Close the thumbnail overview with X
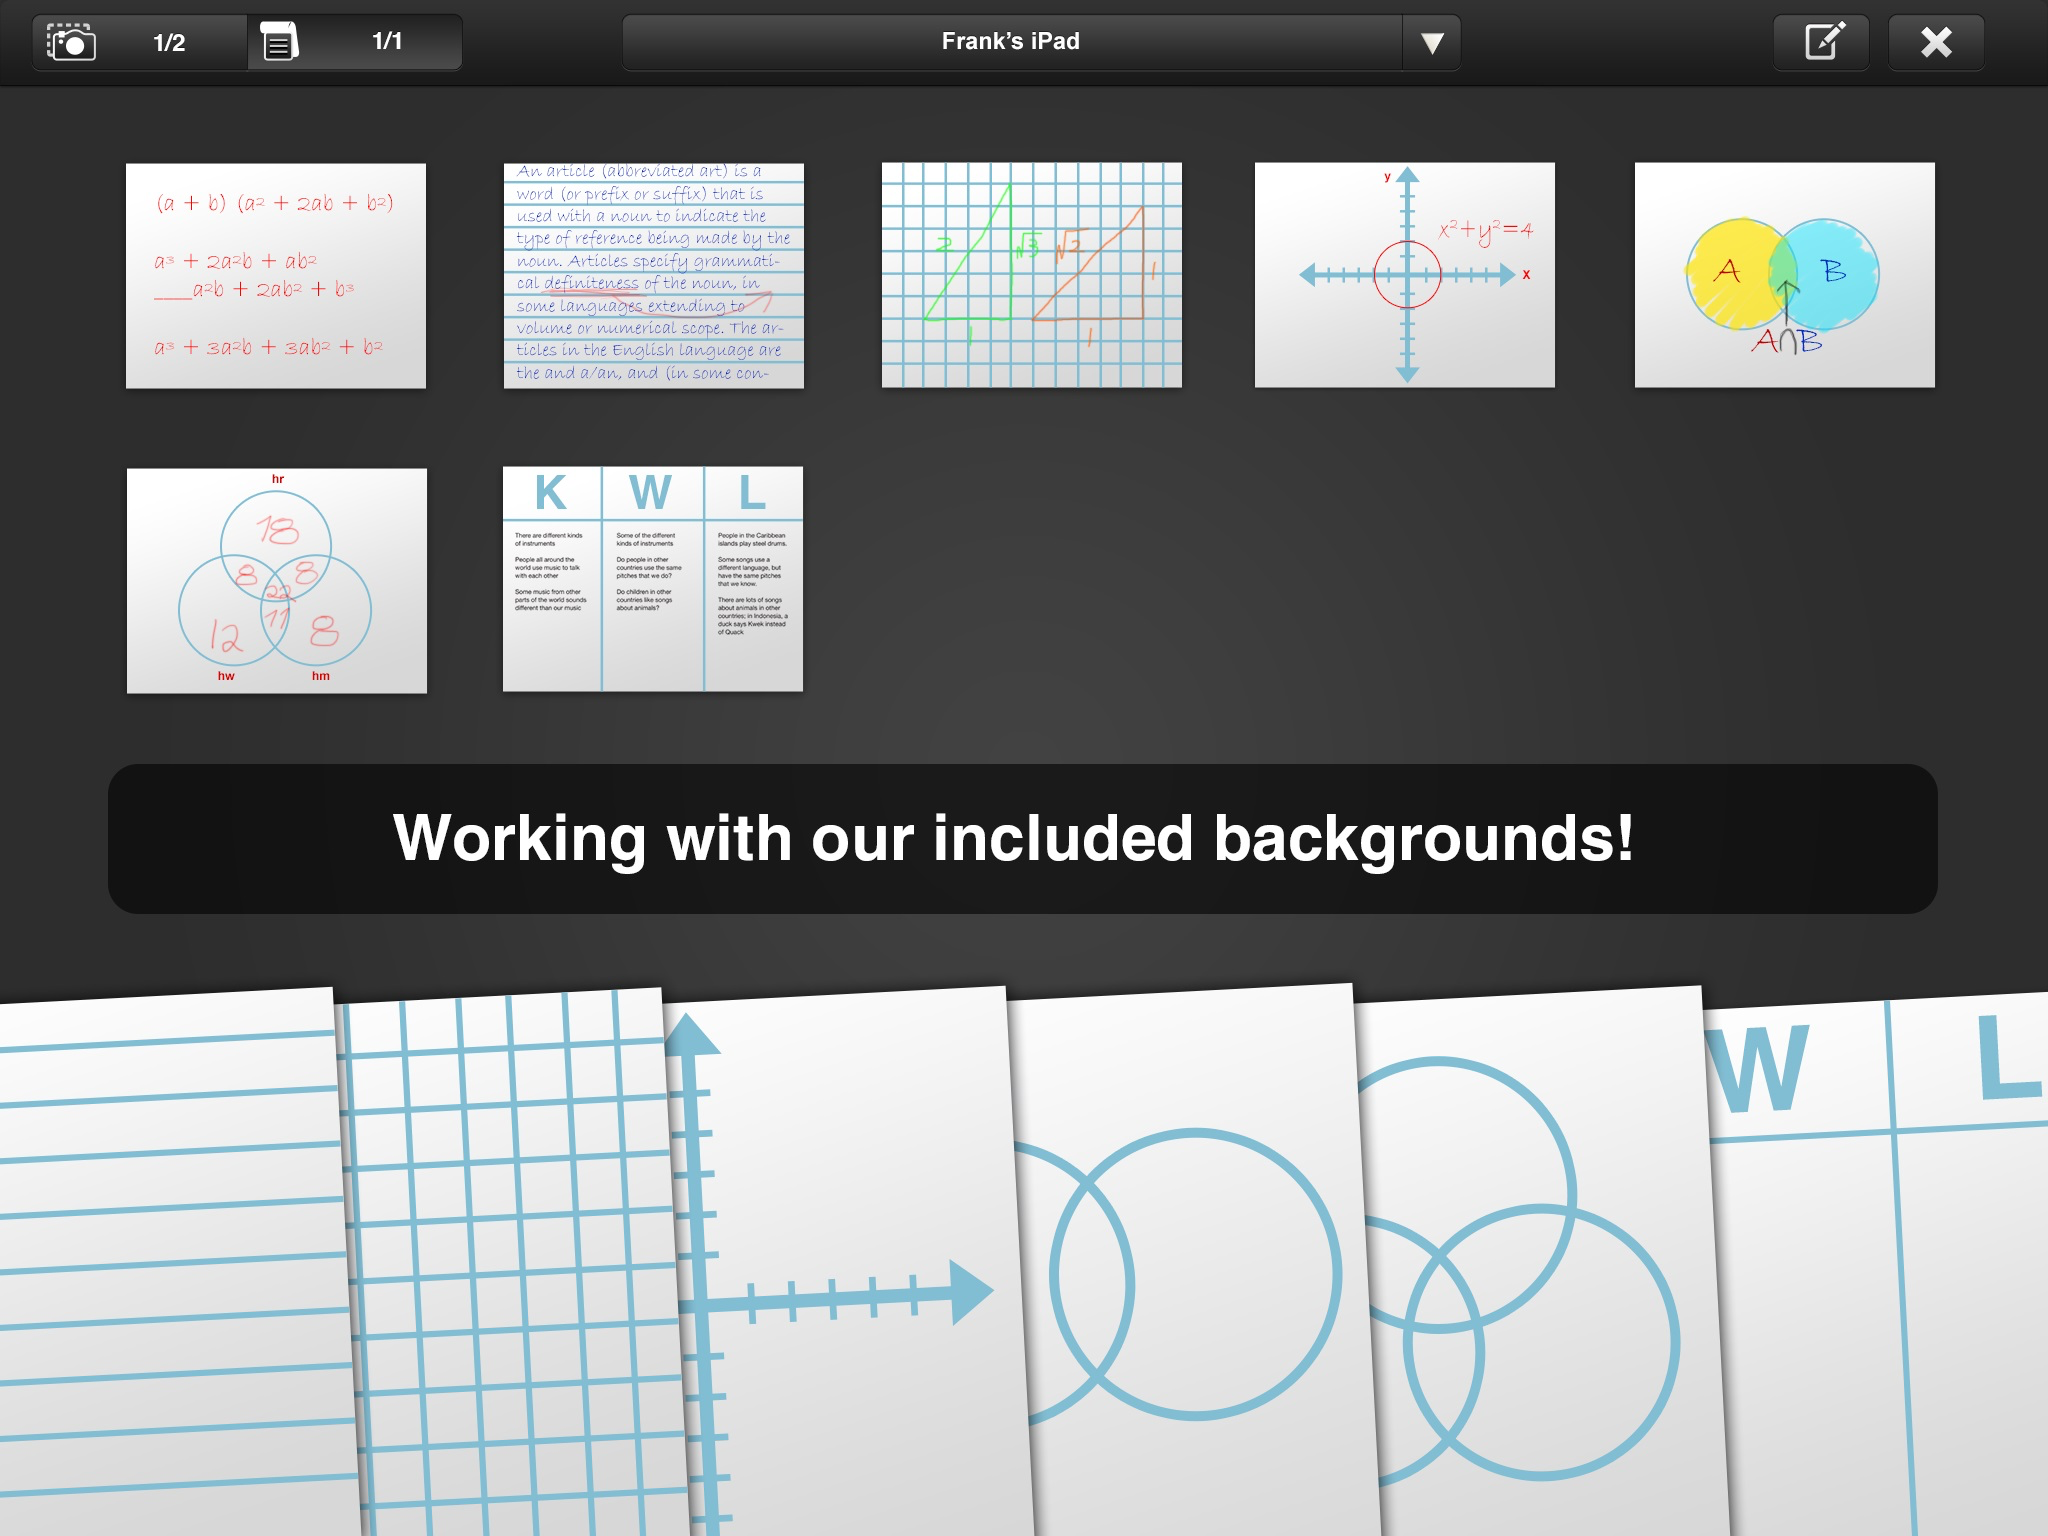 click(x=1935, y=42)
